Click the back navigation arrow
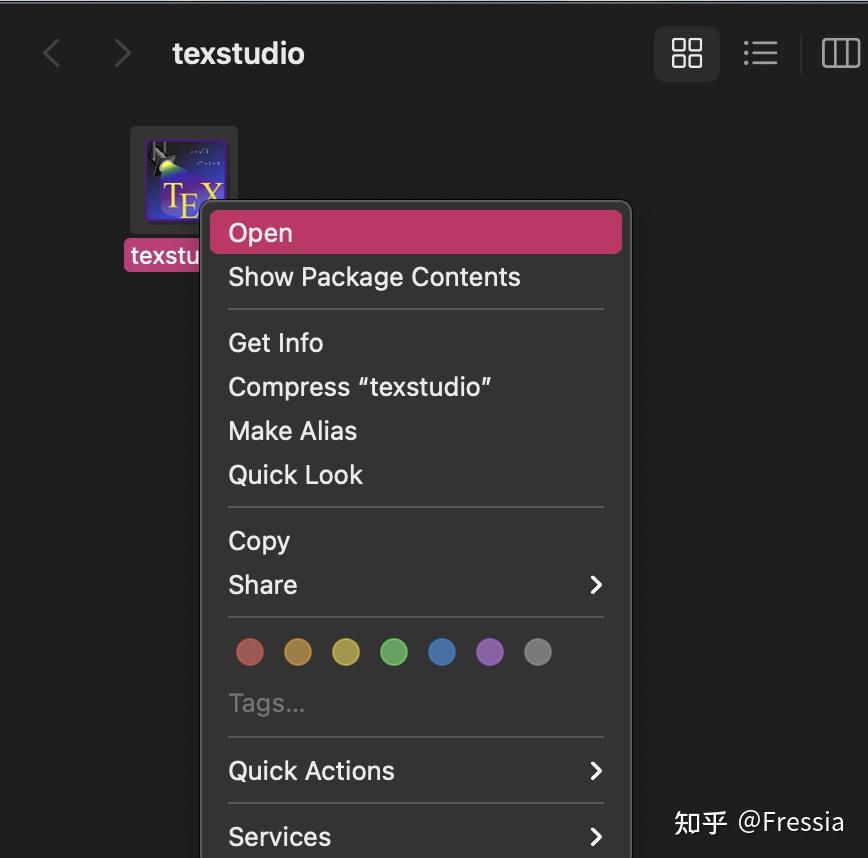Image resolution: width=868 pixels, height=858 pixels. click(x=51, y=52)
